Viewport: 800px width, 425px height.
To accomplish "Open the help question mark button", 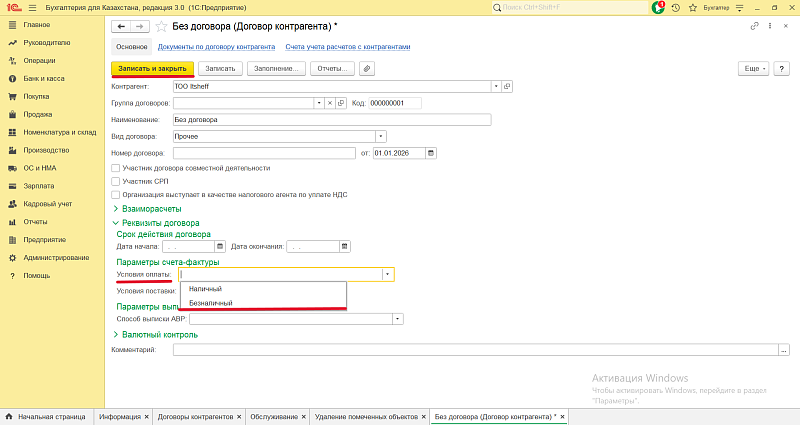I will click(781, 68).
